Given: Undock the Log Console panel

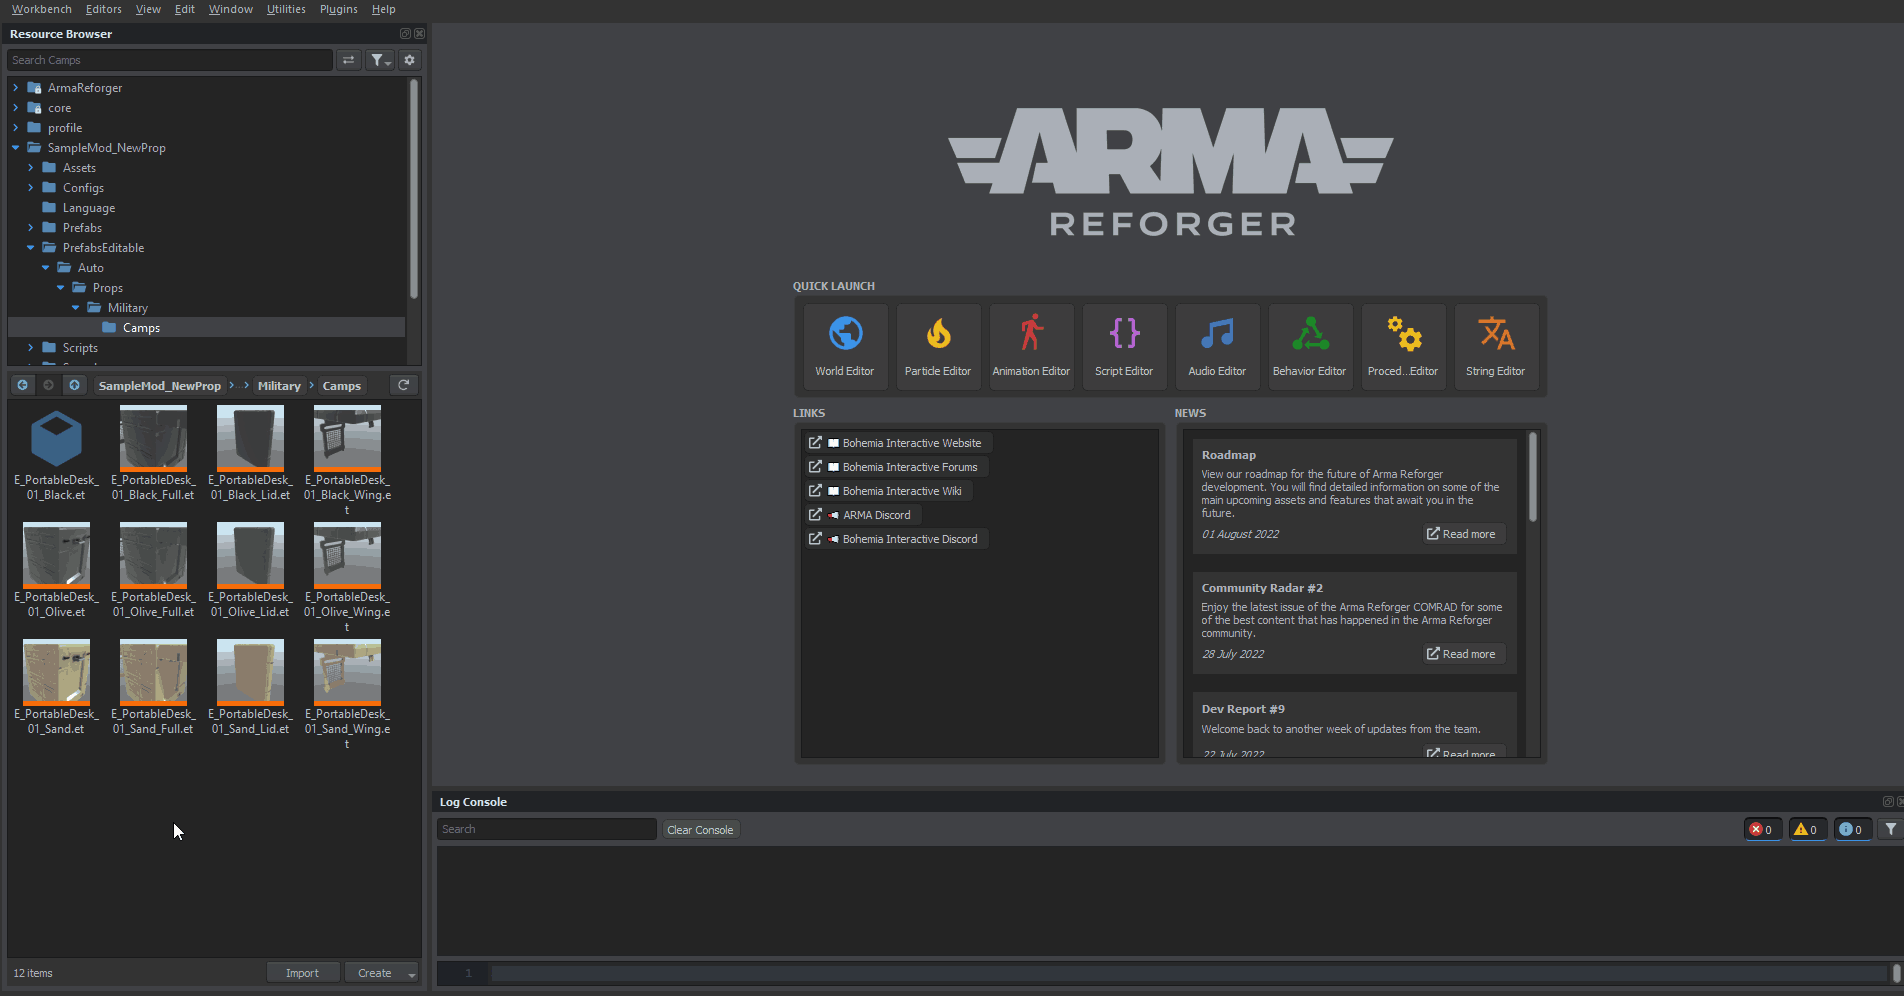Looking at the screenshot, I should pyautogui.click(x=1888, y=802).
